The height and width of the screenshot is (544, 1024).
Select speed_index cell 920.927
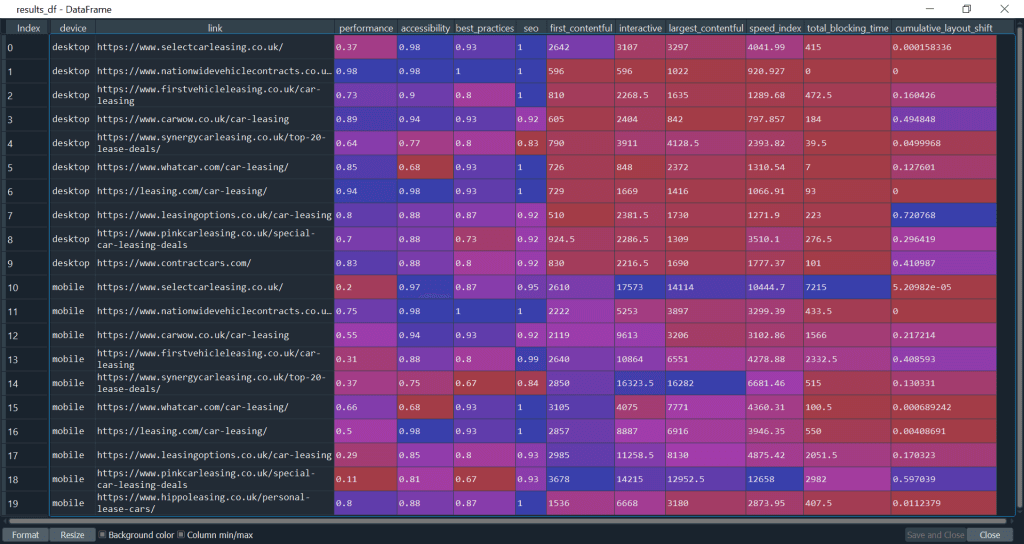tap(775, 71)
